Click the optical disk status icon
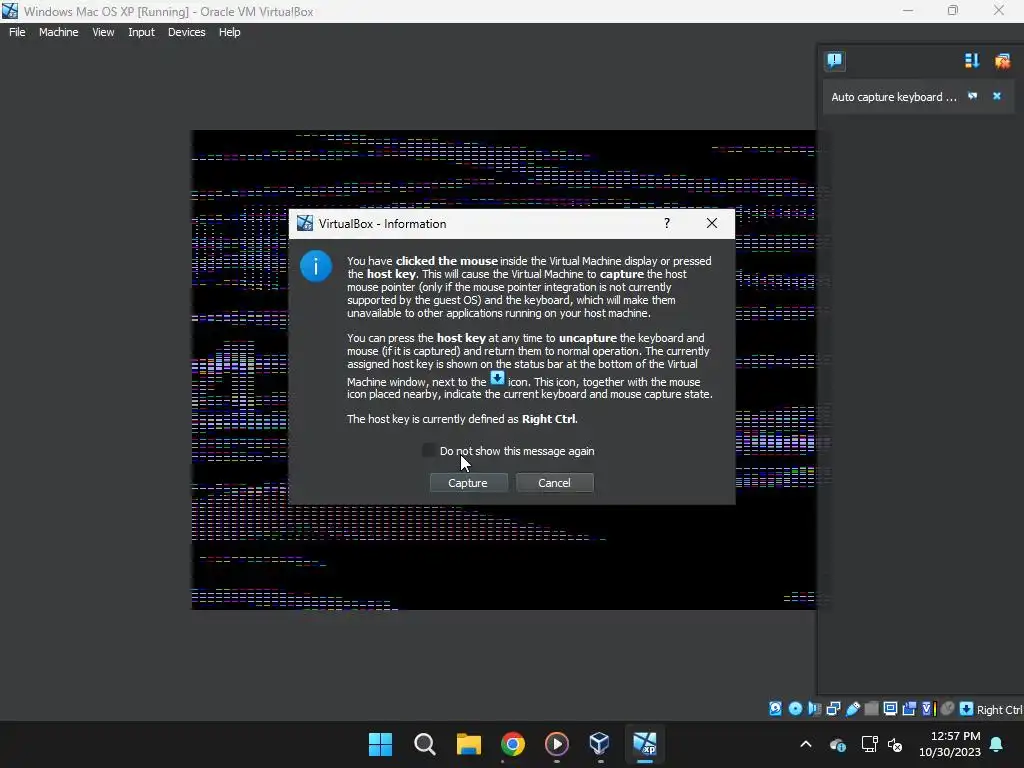Viewport: 1024px width, 768px height. [x=795, y=709]
